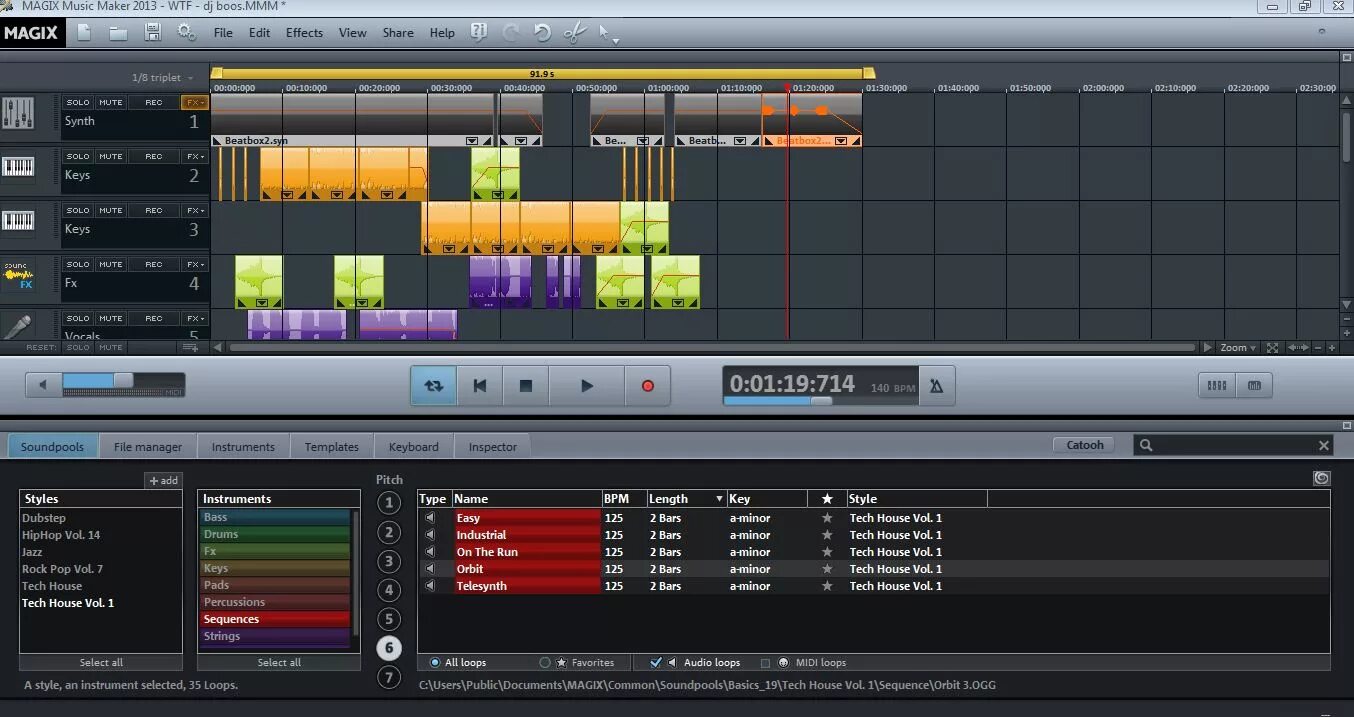Switch to the File manager tab

(x=148, y=446)
